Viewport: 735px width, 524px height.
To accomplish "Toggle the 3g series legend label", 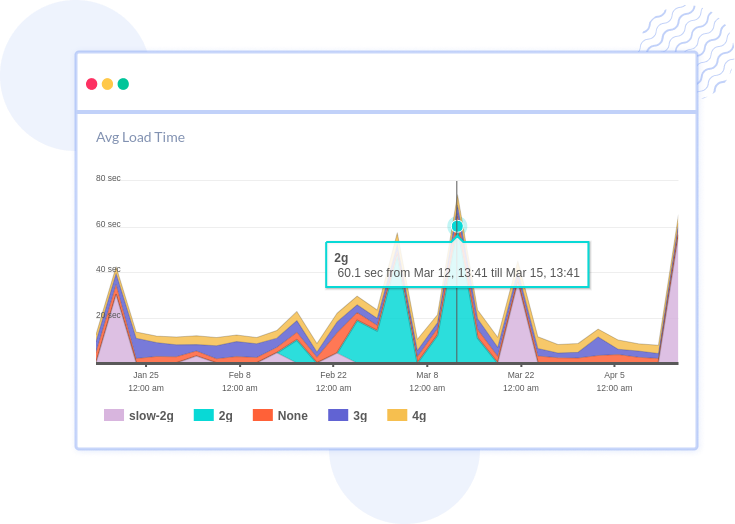I will point(360,416).
